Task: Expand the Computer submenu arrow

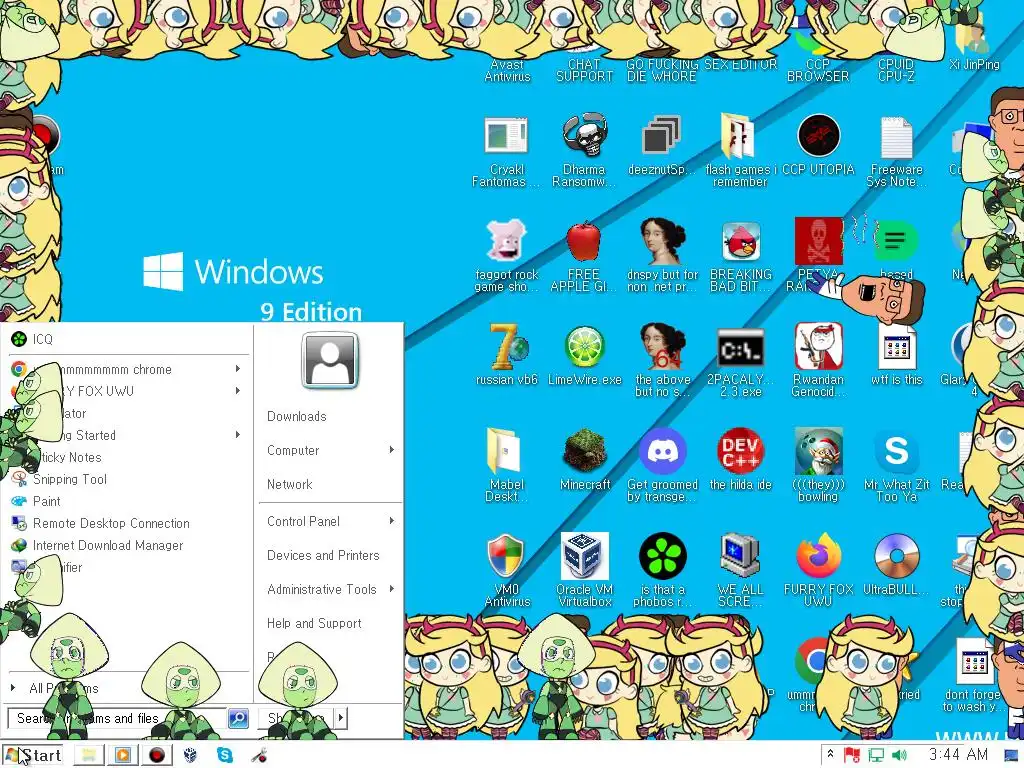Action: click(392, 450)
